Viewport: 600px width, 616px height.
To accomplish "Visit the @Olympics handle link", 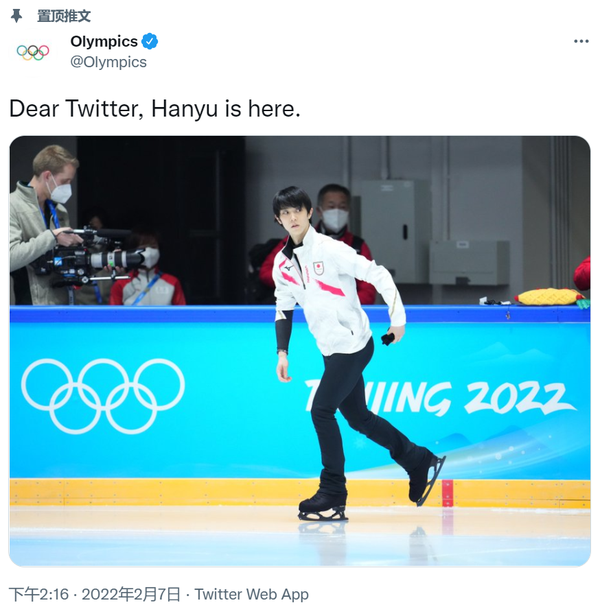I will (108, 62).
